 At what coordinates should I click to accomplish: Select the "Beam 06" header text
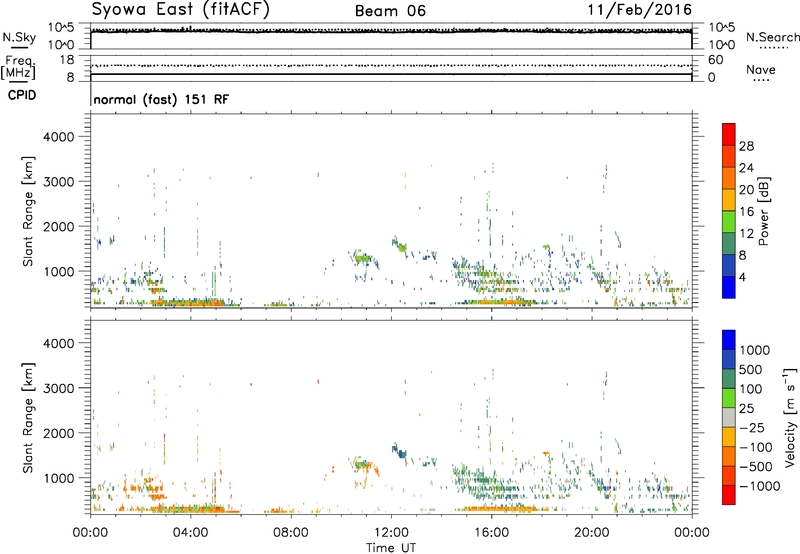coord(390,11)
